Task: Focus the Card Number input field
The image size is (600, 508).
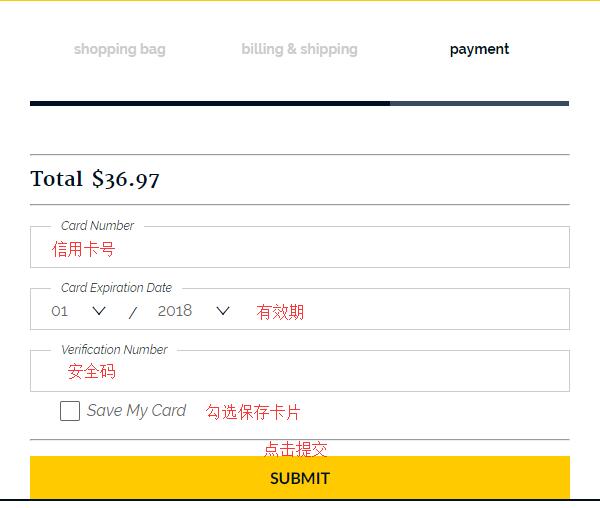Action: click(x=300, y=247)
